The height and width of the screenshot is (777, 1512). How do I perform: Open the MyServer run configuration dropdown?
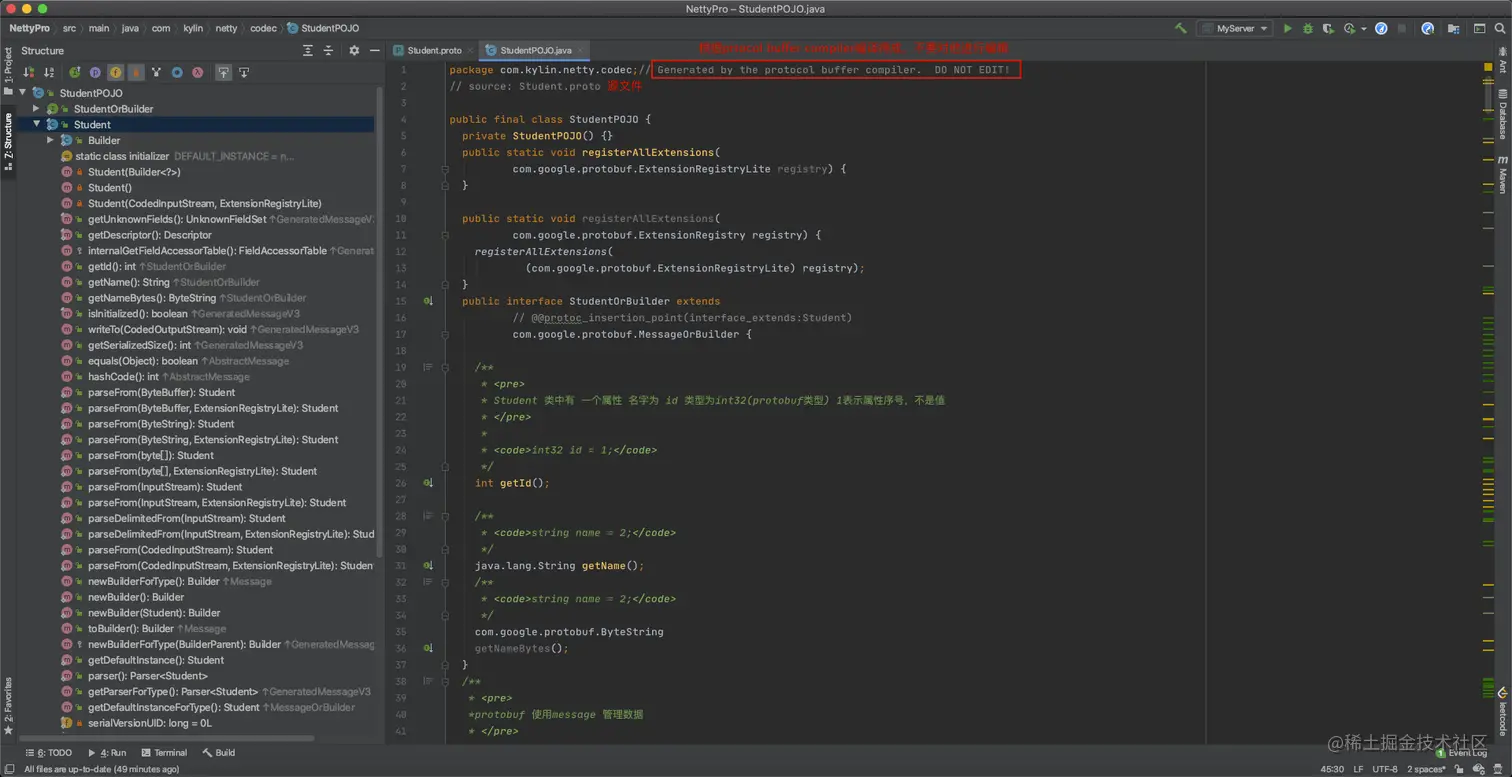pos(1235,28)
